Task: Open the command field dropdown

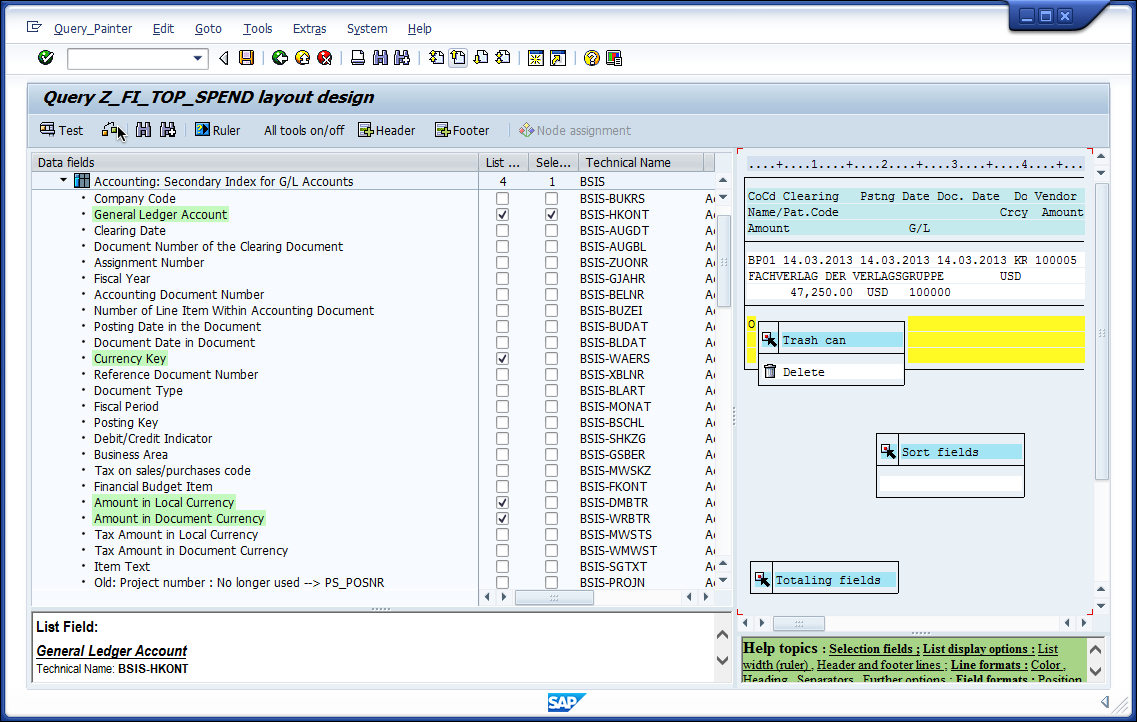Action: click(x=197, y=59)
